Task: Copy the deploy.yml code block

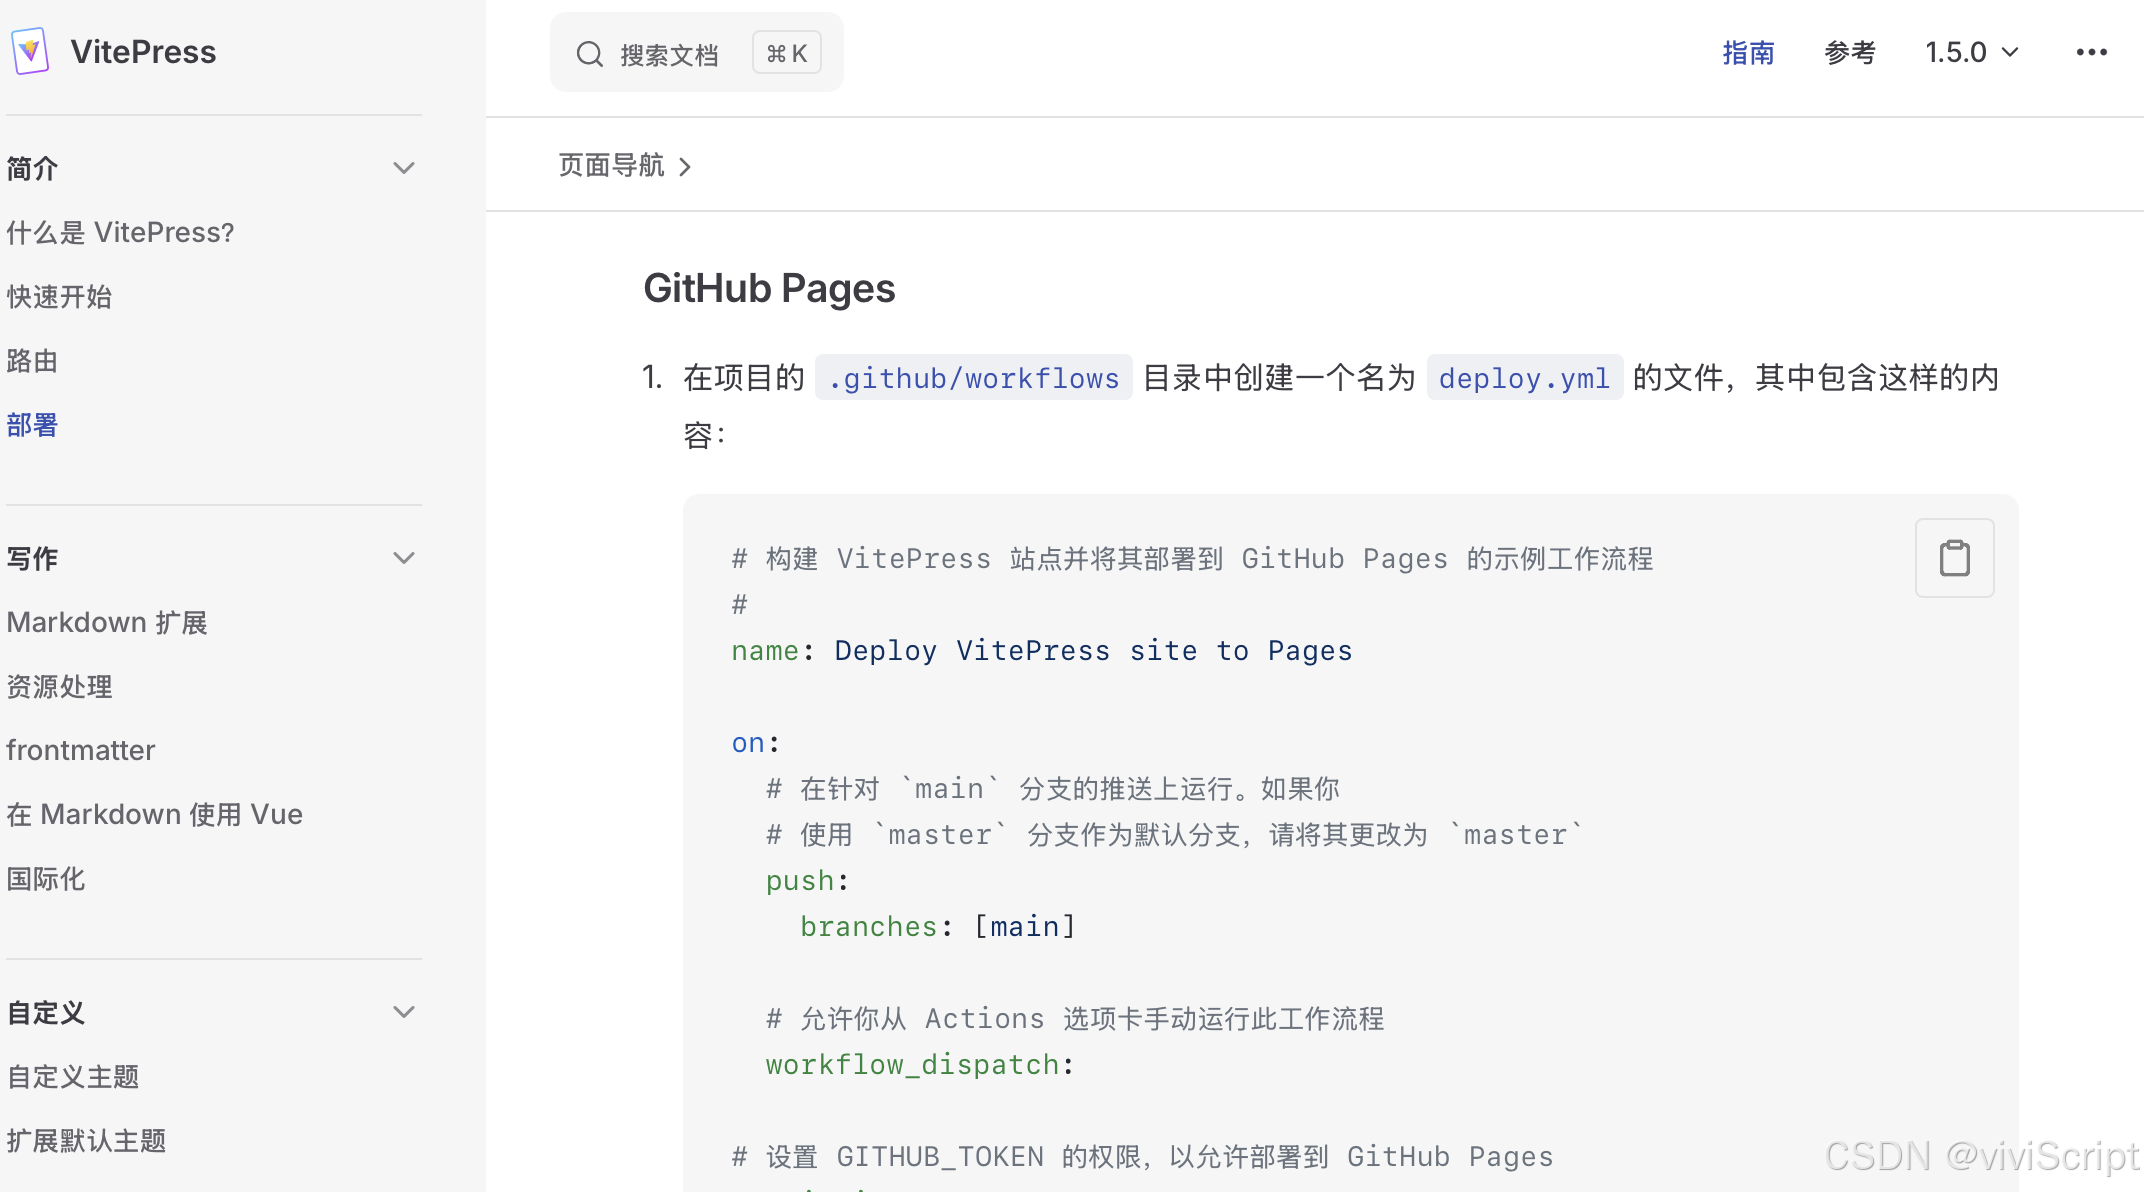Action: 1954,558
